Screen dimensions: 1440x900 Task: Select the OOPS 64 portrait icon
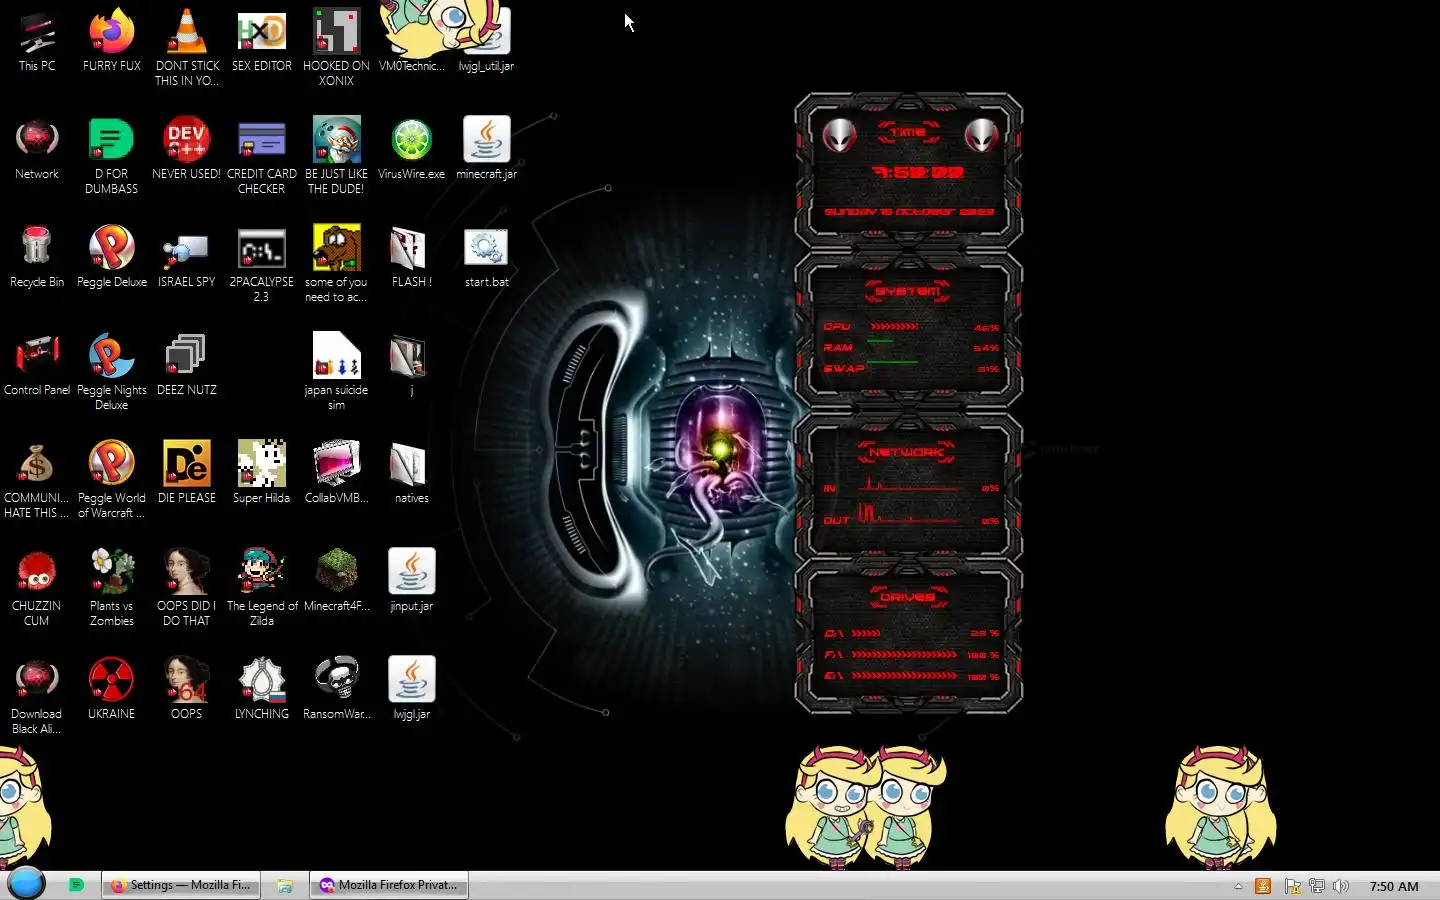pyautogui.click(x=187, y=688)
